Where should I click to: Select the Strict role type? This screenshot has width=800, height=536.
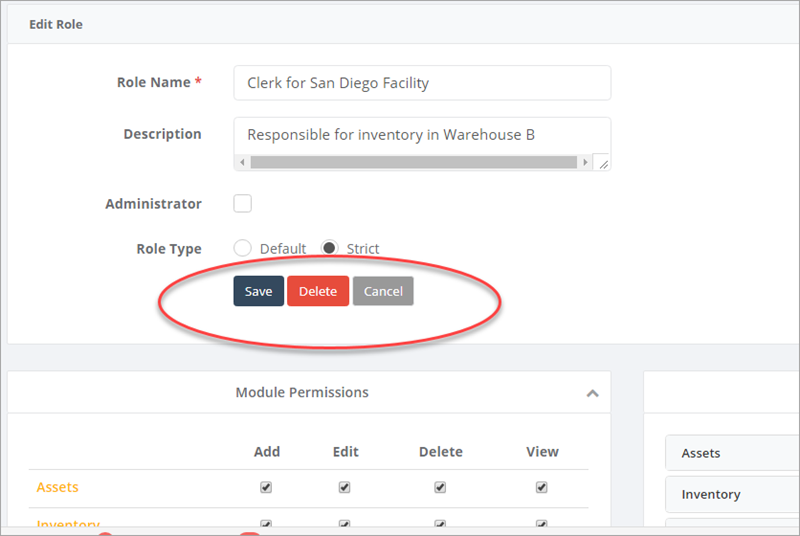click(x=329, y=248)
